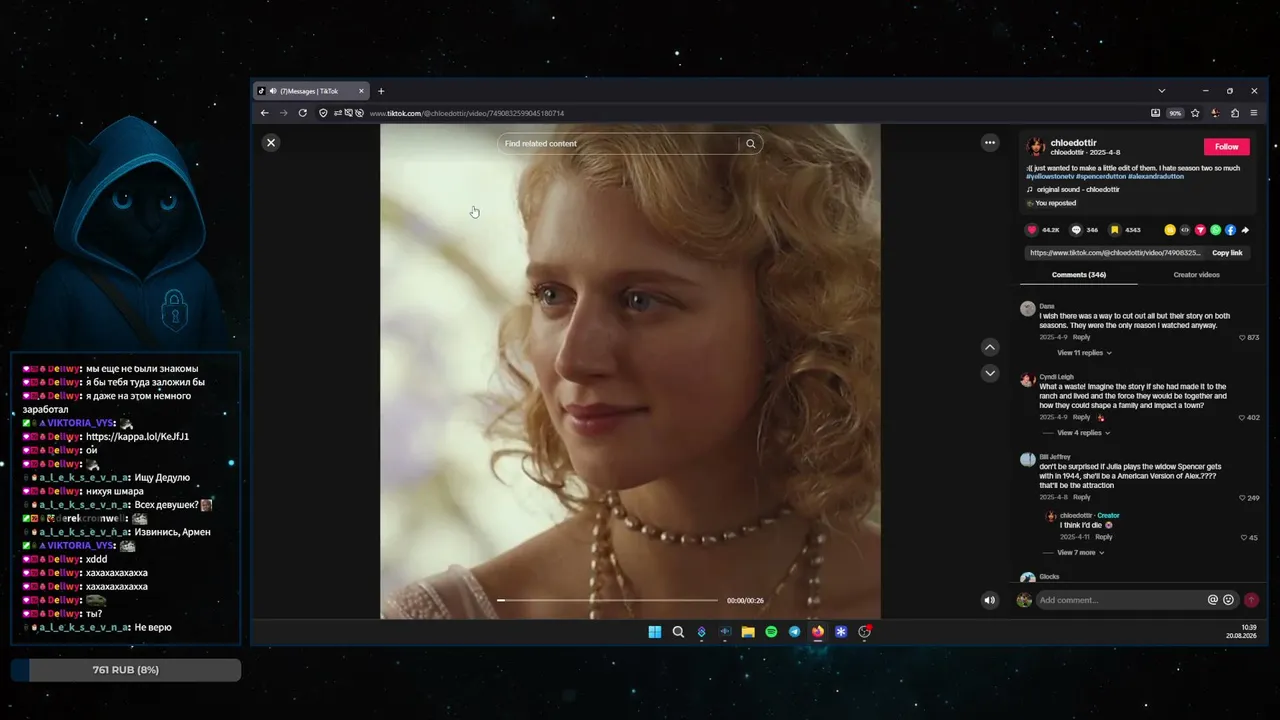Open the list all tabs dropdown arrow
This screenshot has width=1280, height=720.
[x=1161, y=91]
